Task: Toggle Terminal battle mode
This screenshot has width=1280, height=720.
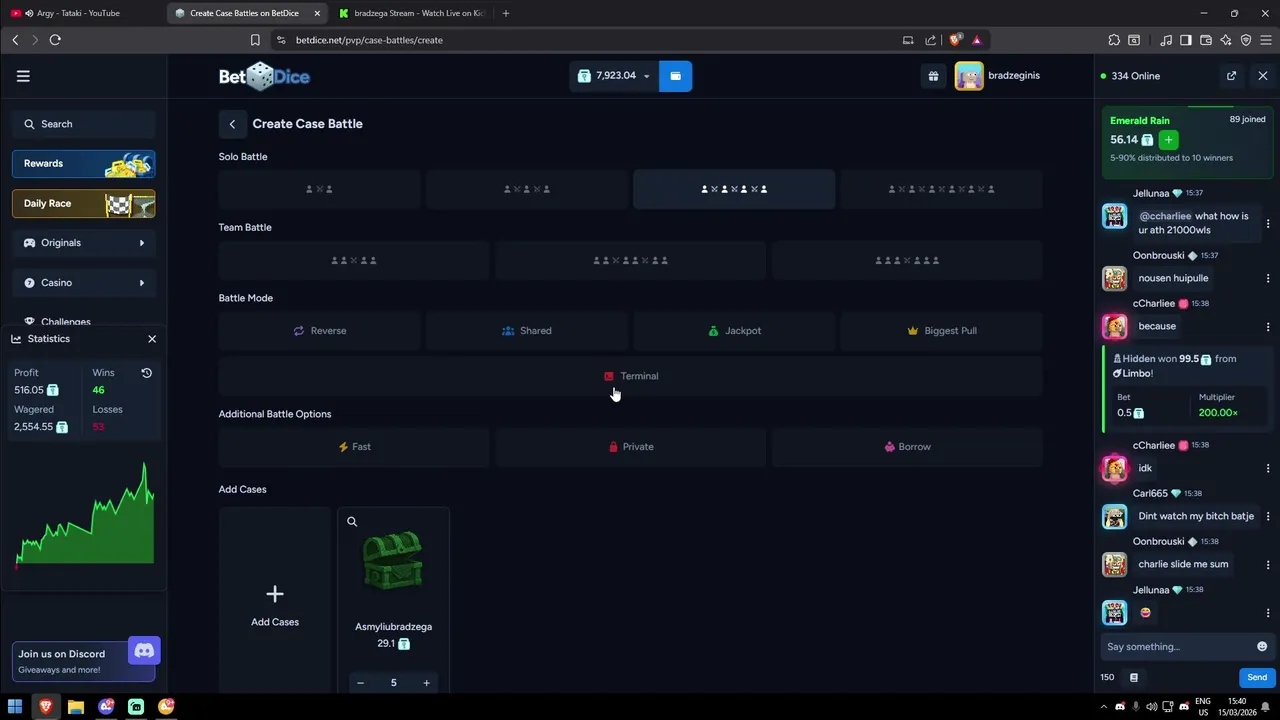Action: [x=630, y=376]
